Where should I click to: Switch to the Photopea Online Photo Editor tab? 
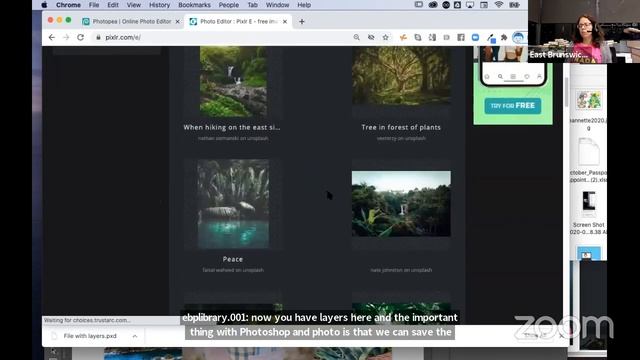131,21
